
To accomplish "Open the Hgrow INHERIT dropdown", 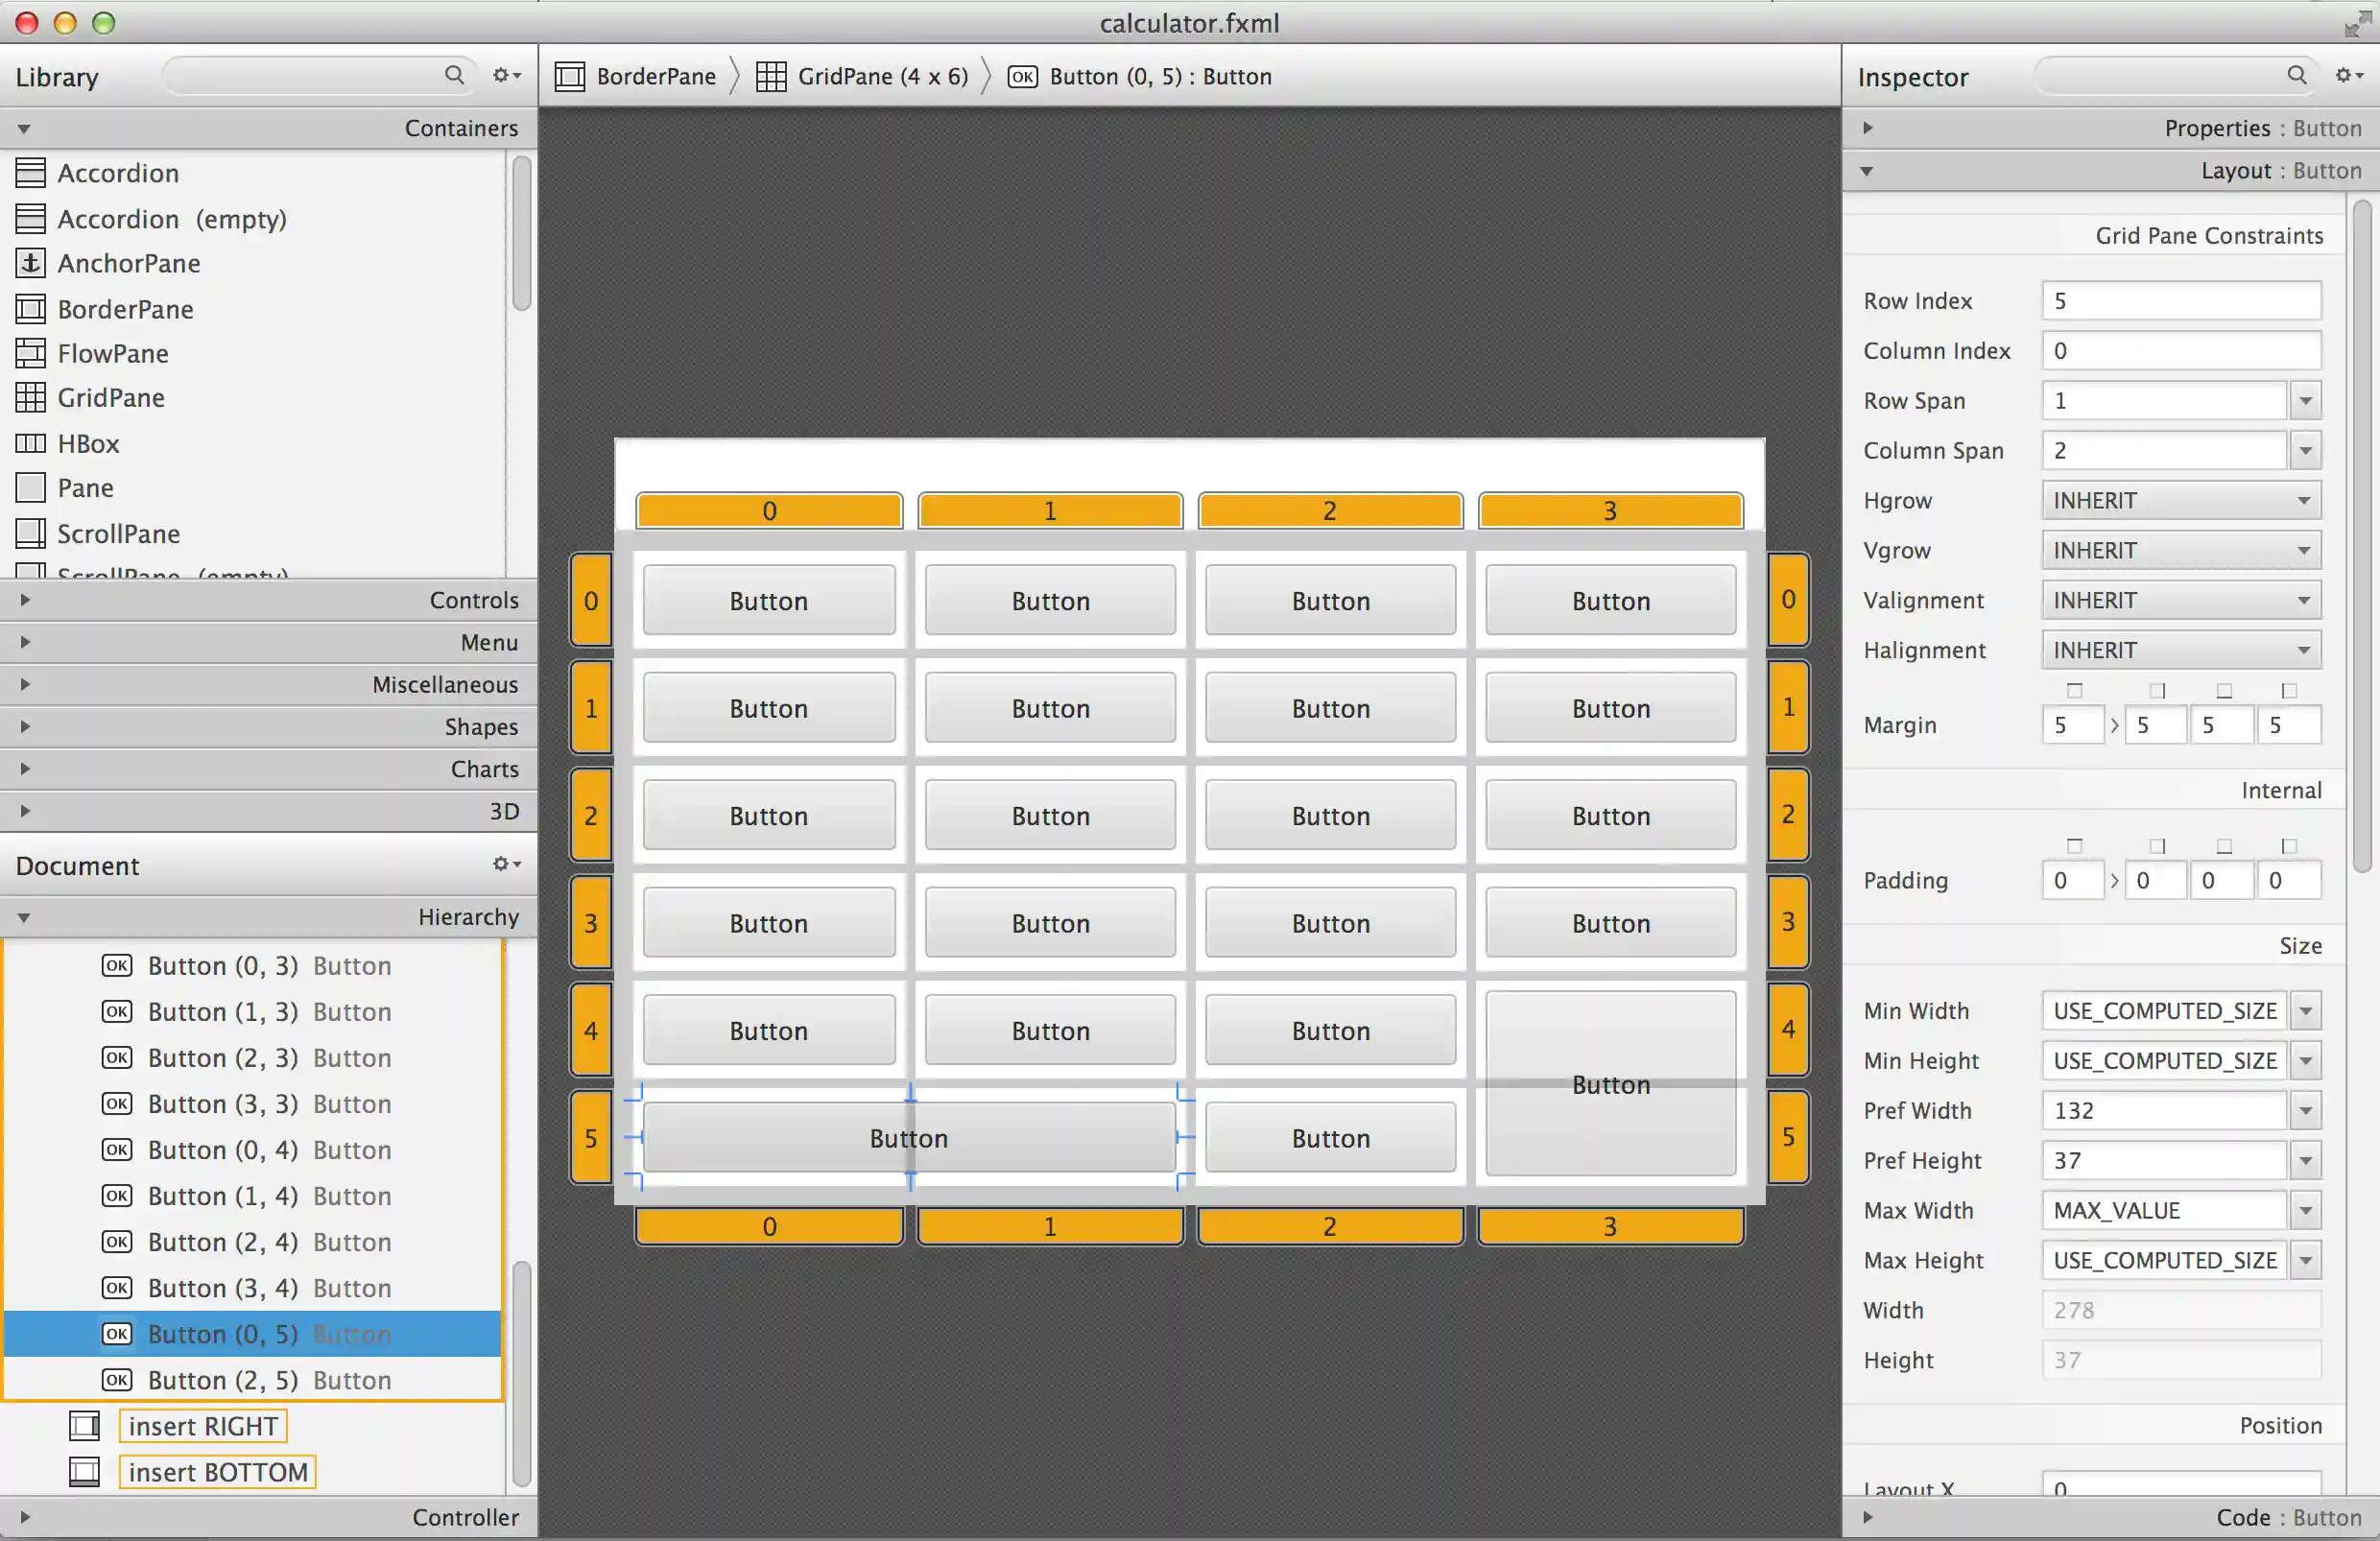I will (2180, 500).
